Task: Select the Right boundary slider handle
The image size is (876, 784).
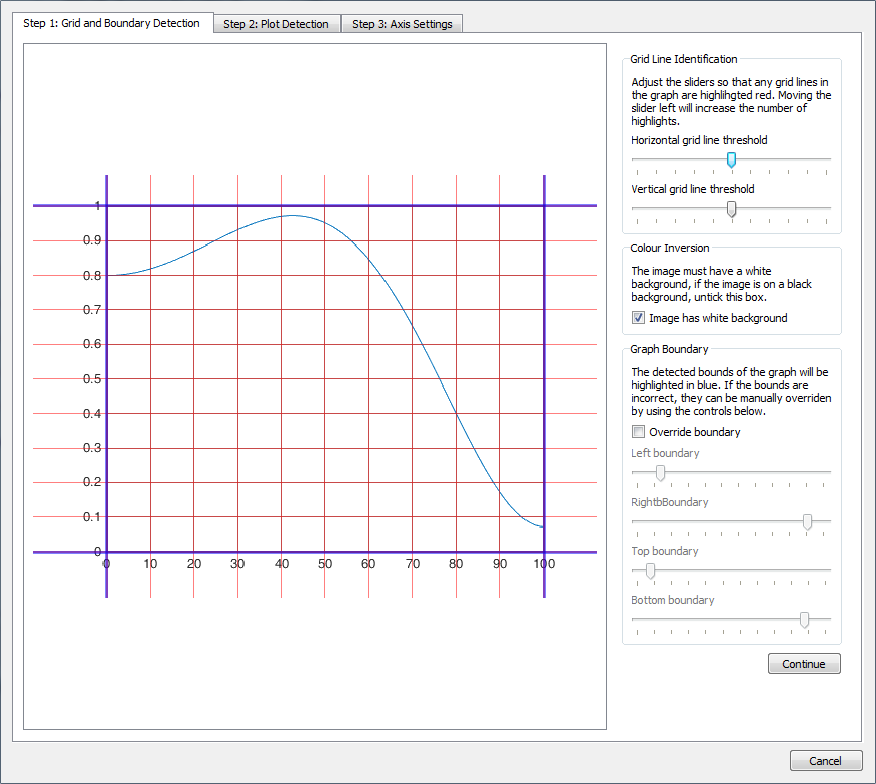Action: pyautogui.click(x=807, y=521)
